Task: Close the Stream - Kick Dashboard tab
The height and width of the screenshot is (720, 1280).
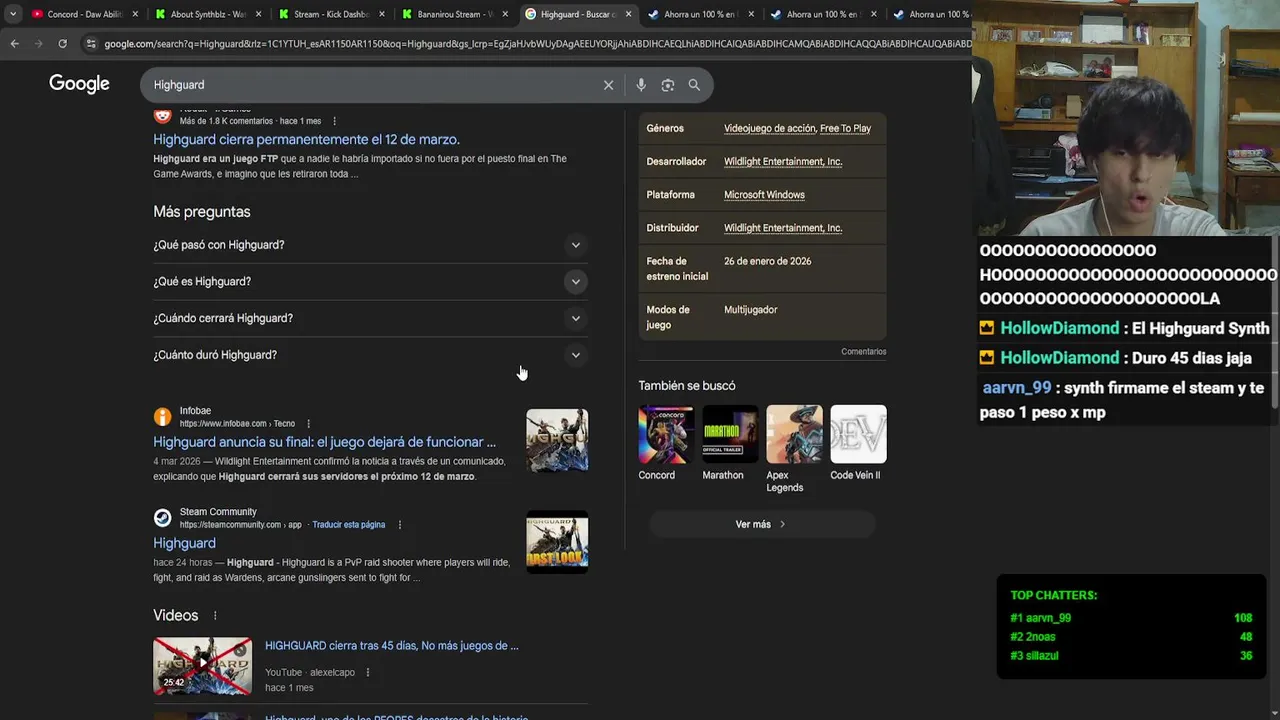Action: point(382,14)
